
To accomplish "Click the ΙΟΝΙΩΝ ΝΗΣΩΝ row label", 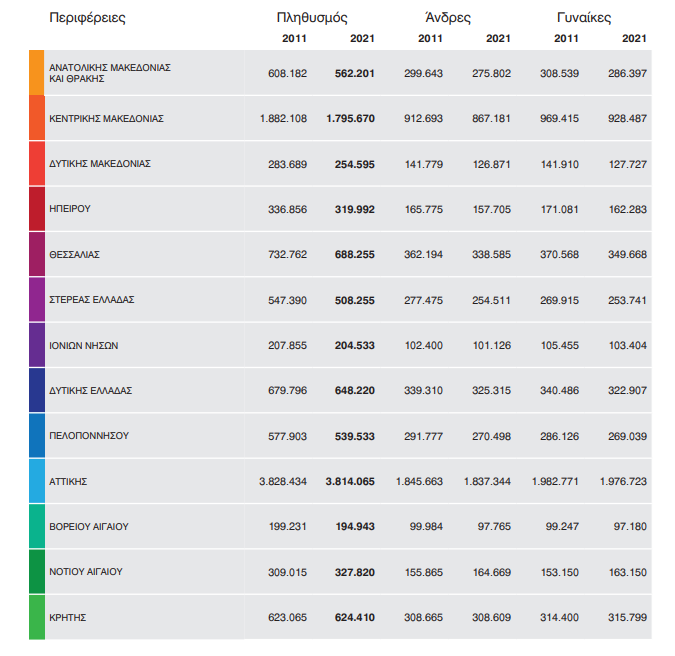I will coord(84,345).
